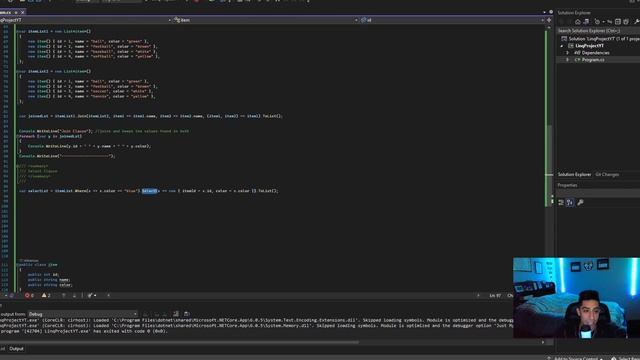
Task: Select the LinqProjectYT project node
Action: pyautogui.click(x=589, y=46)
